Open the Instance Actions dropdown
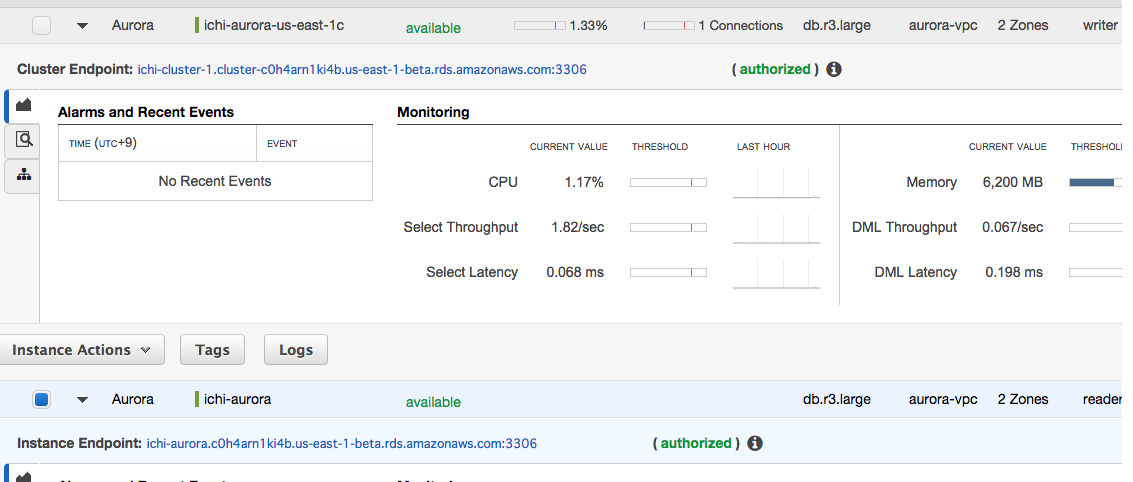 pyautogui.click(x=82, y=350)
